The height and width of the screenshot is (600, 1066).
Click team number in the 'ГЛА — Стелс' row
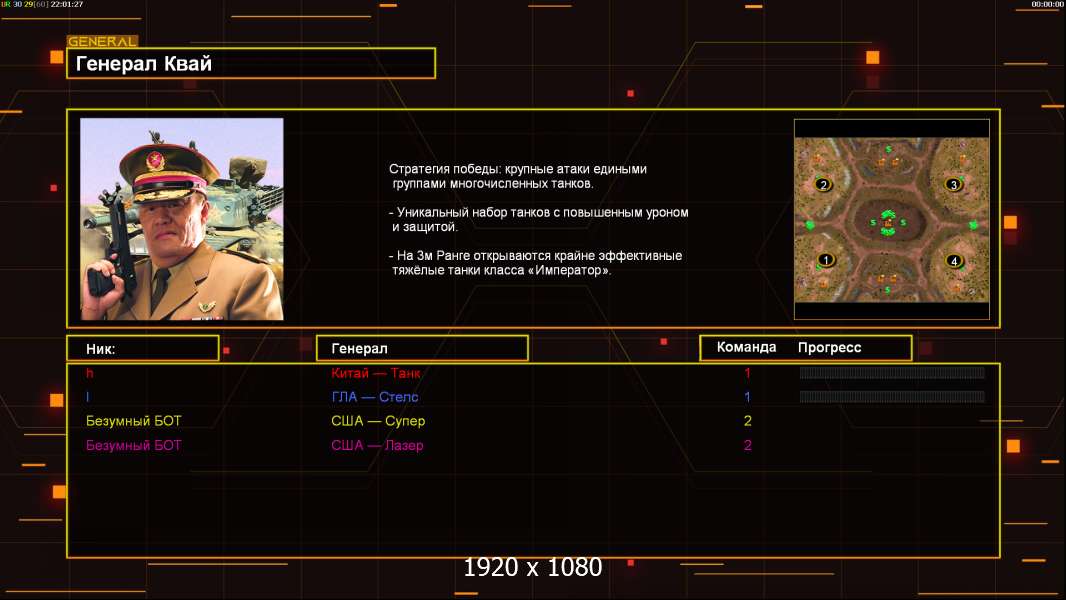click(747, 397)
